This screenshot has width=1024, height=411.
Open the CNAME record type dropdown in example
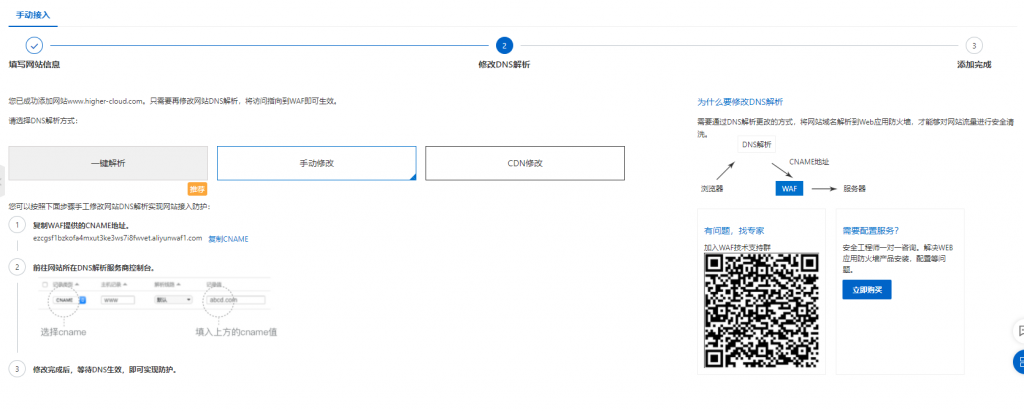(71, 300)
